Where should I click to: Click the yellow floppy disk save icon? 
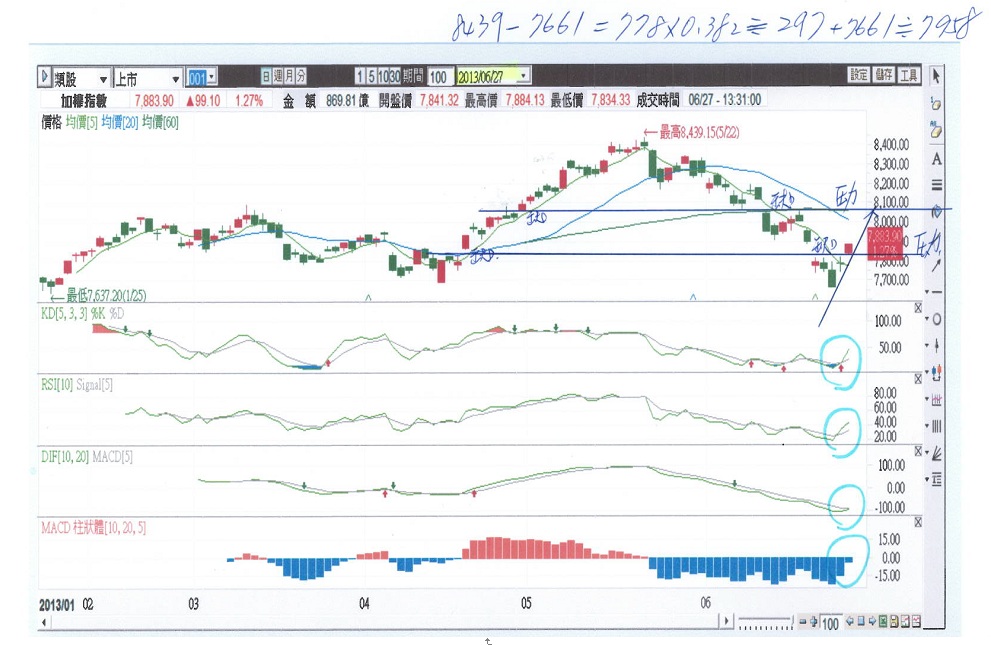[x=894, y=622]
